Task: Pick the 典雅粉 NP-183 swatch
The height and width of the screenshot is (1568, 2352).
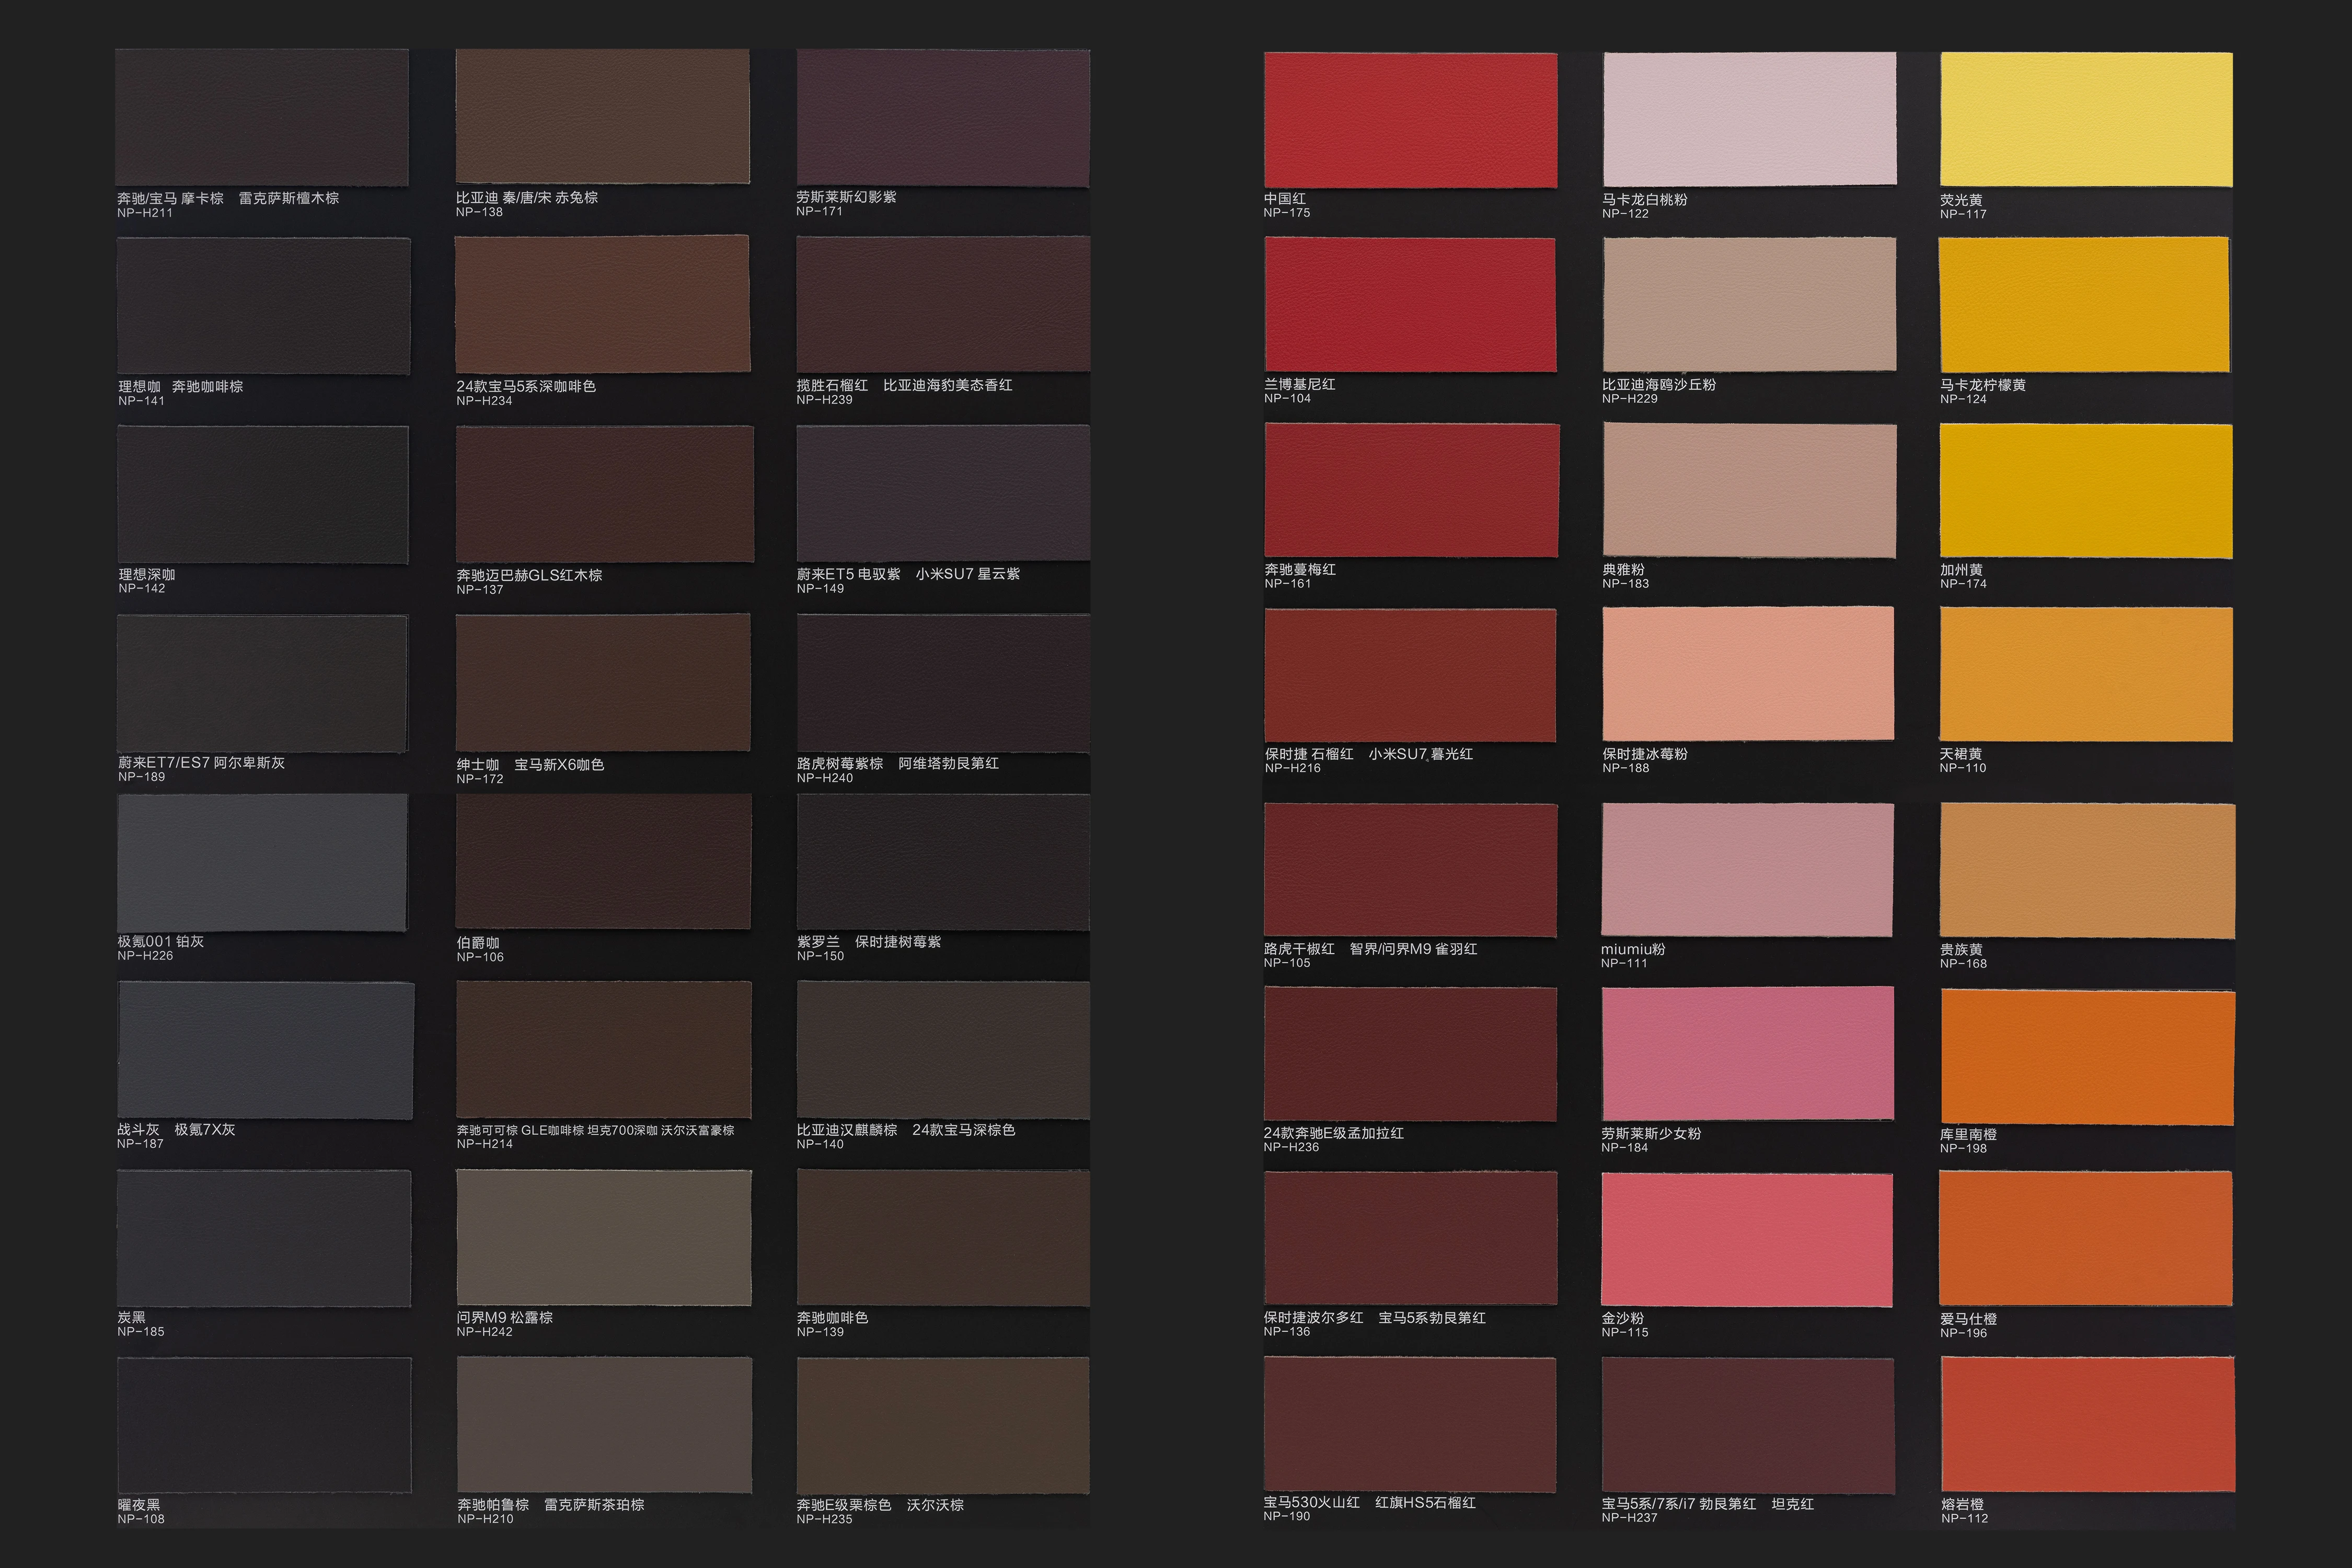Action: [1750, 490]
